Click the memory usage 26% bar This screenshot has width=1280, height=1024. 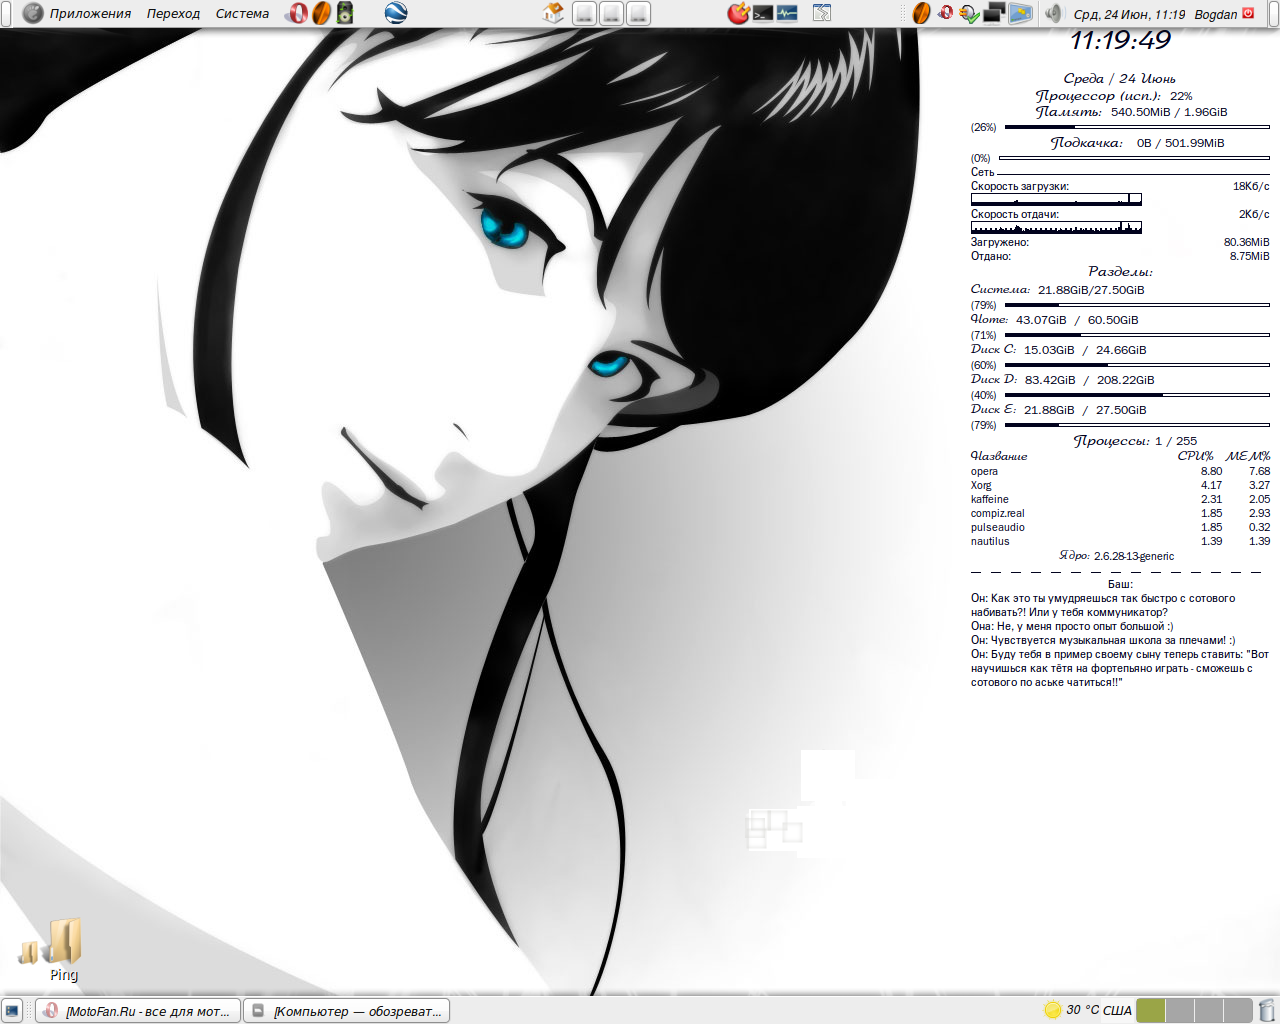(x=1137, y=127)
